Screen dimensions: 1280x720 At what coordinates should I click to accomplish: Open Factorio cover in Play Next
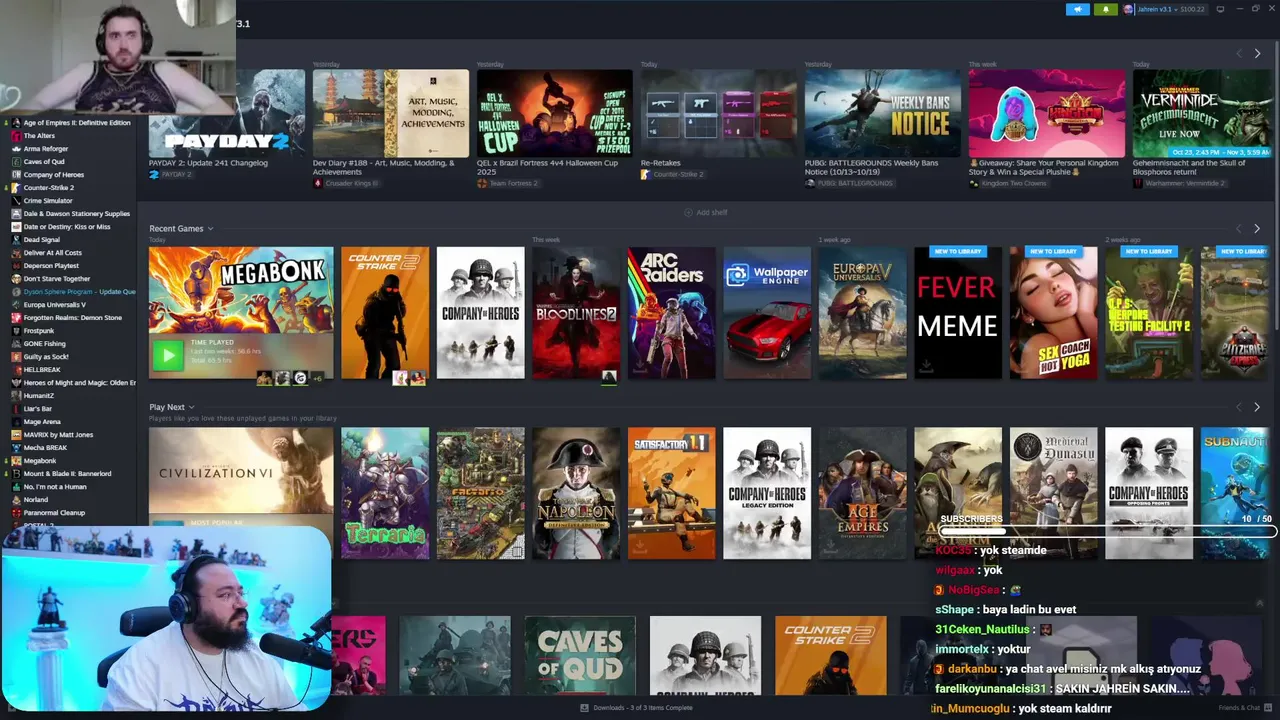pyautogui.click(x=480, y=493)
